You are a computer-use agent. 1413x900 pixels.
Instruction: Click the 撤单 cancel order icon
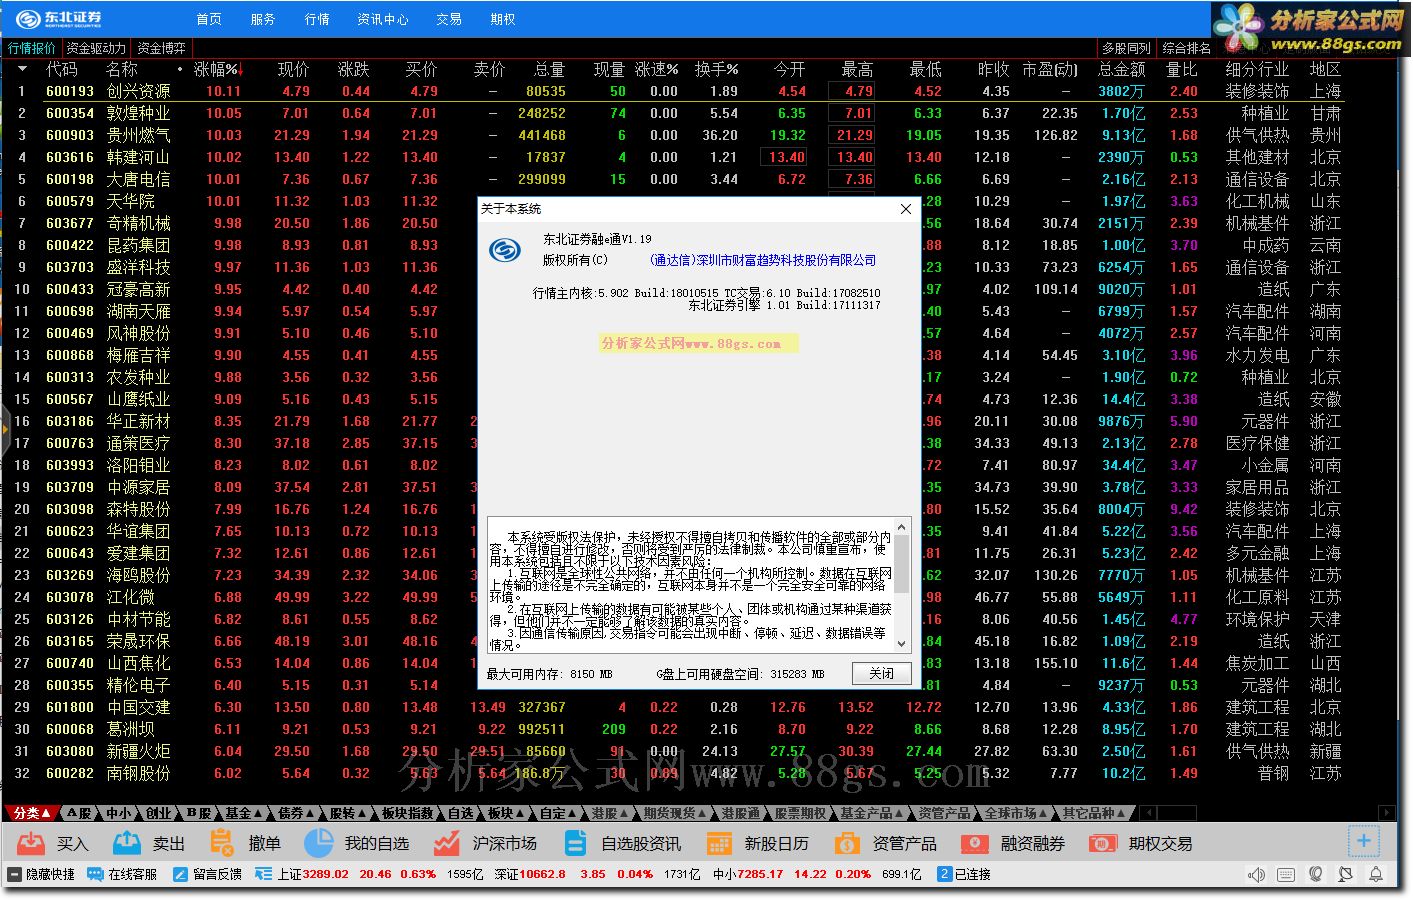tap(222, 843)
